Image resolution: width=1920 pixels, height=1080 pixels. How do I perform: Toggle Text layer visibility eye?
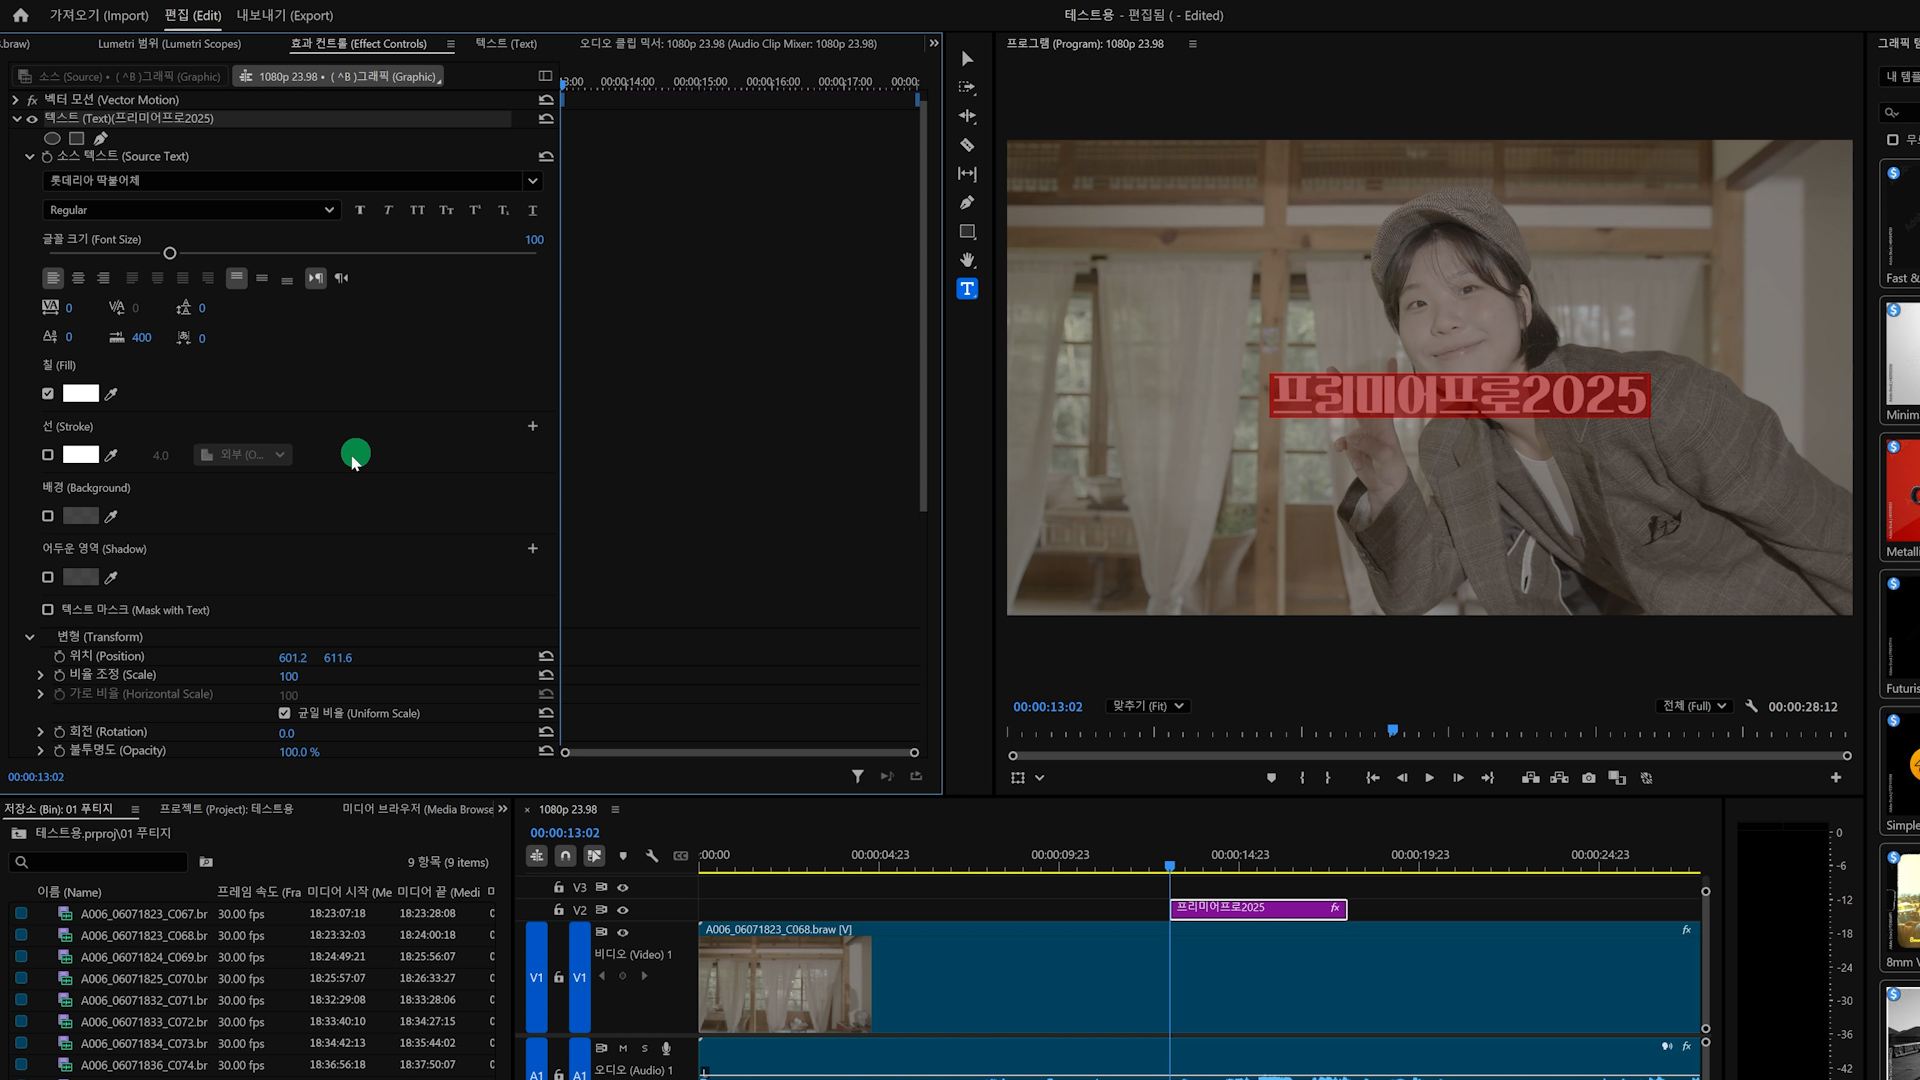pyautogui.click(x=32, y=118)
